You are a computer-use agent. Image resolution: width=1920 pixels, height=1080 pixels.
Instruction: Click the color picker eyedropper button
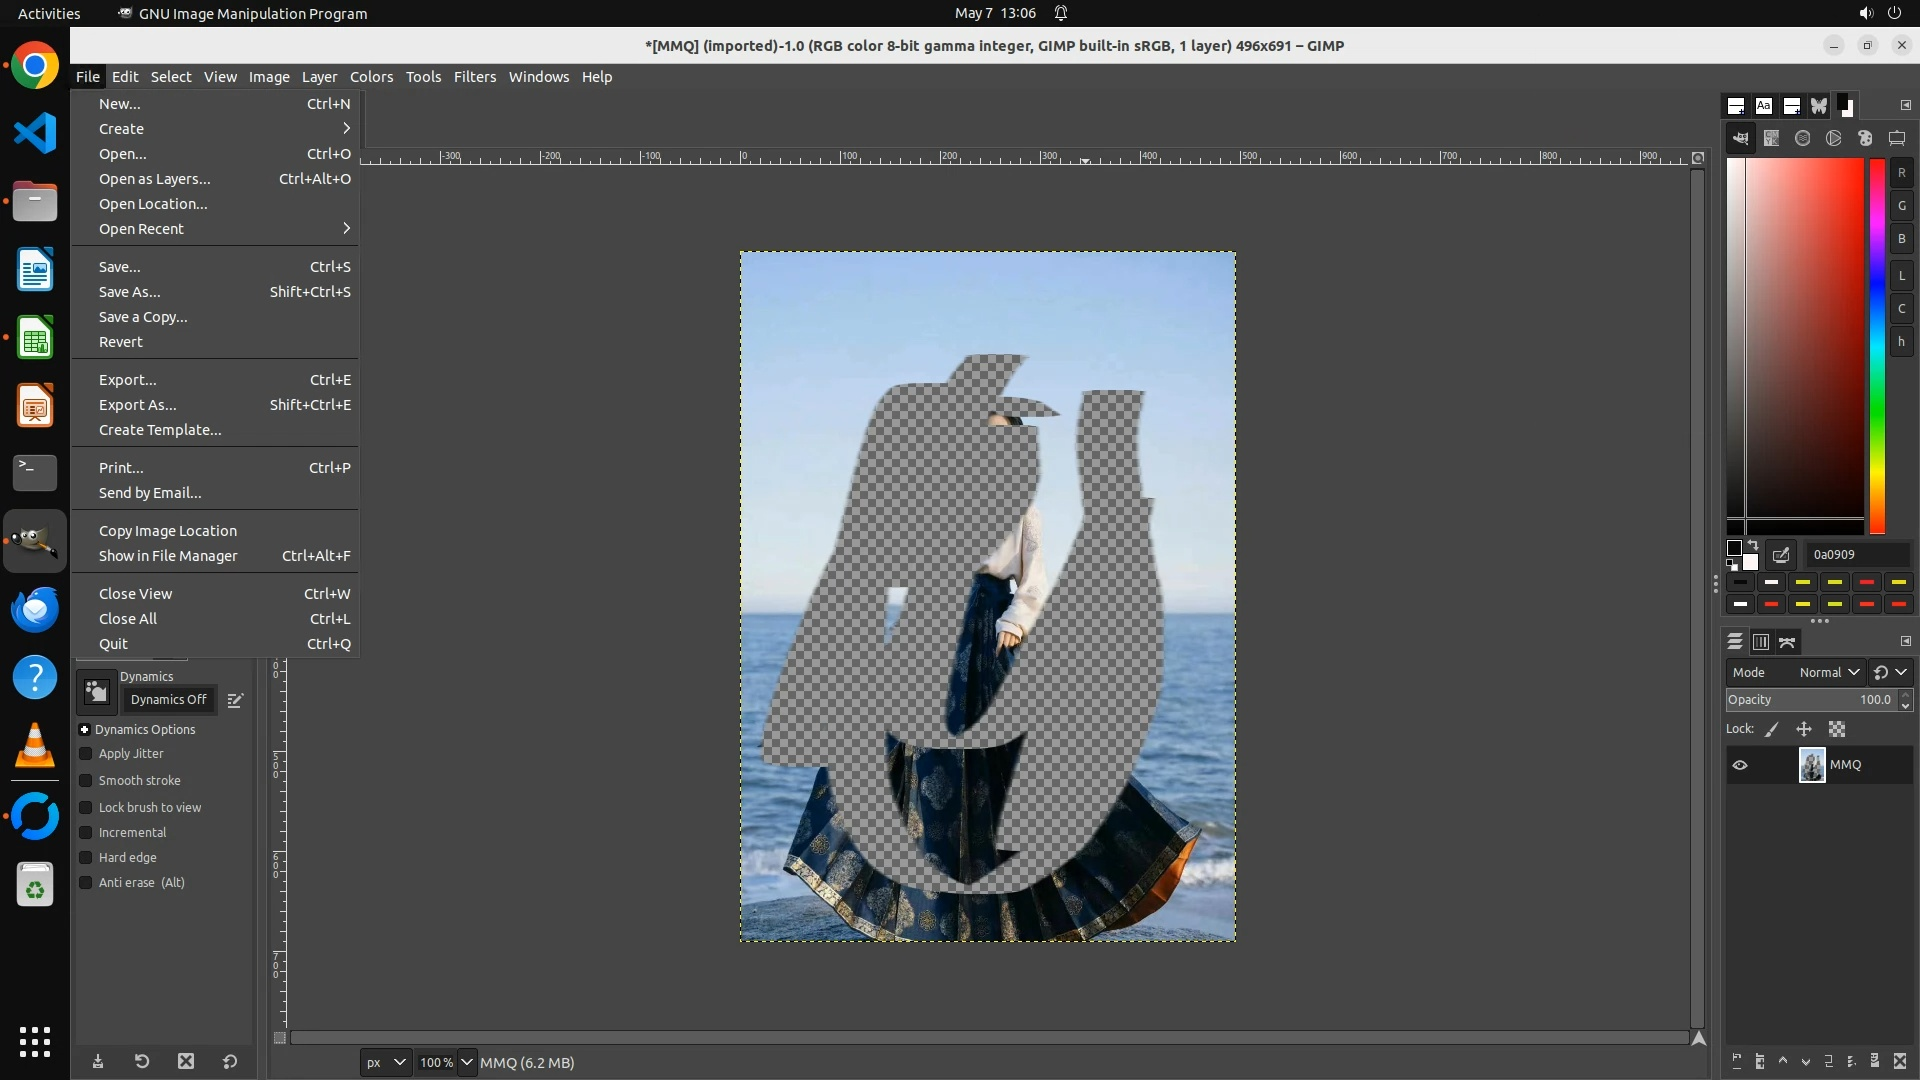click(1781, 555)
